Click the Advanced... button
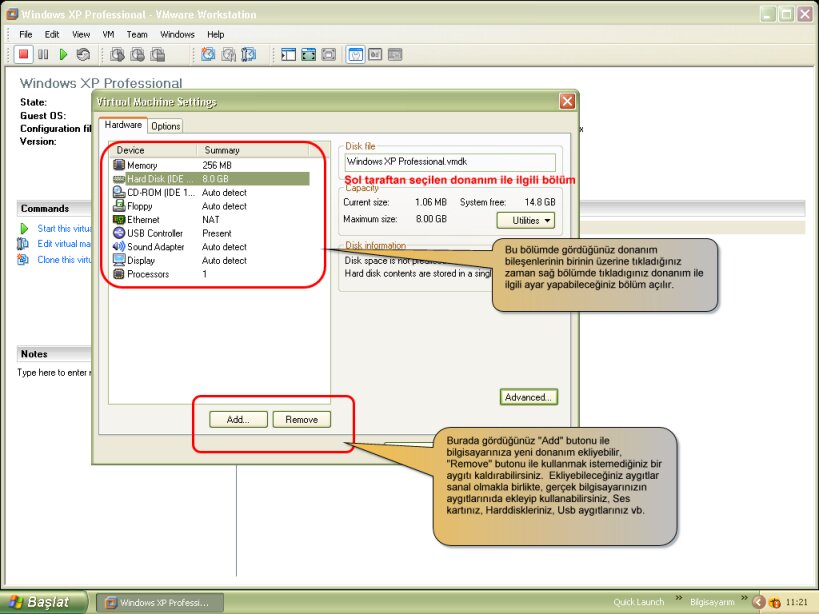This screenshot has height=614, width=819. (529, 397)
